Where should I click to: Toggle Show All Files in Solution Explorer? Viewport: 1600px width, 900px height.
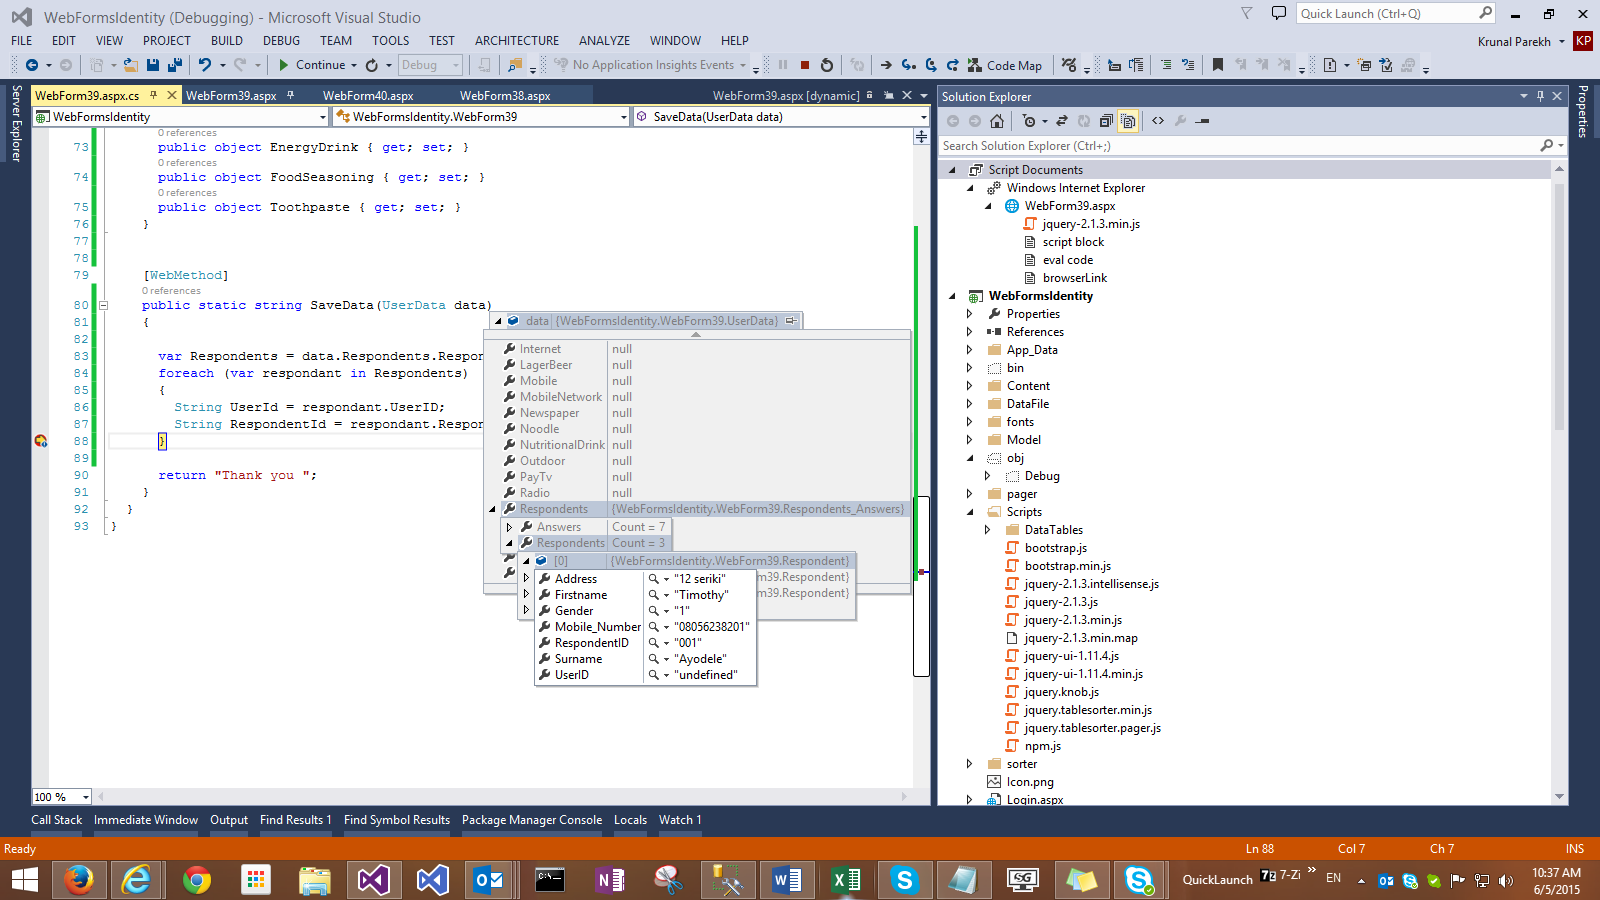[x=1128, y=121]
